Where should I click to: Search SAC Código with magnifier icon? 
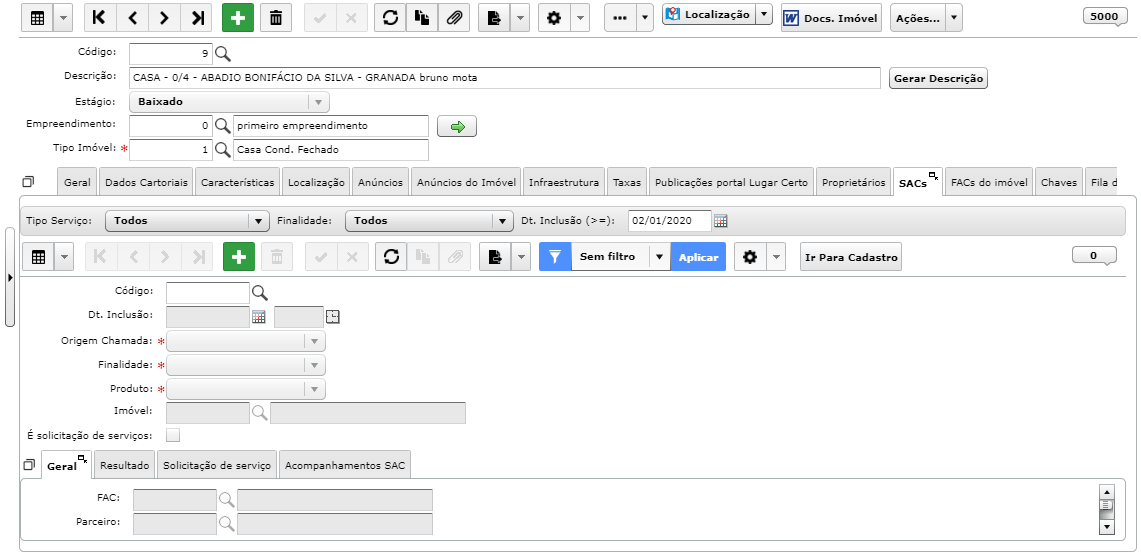point(260,293)
